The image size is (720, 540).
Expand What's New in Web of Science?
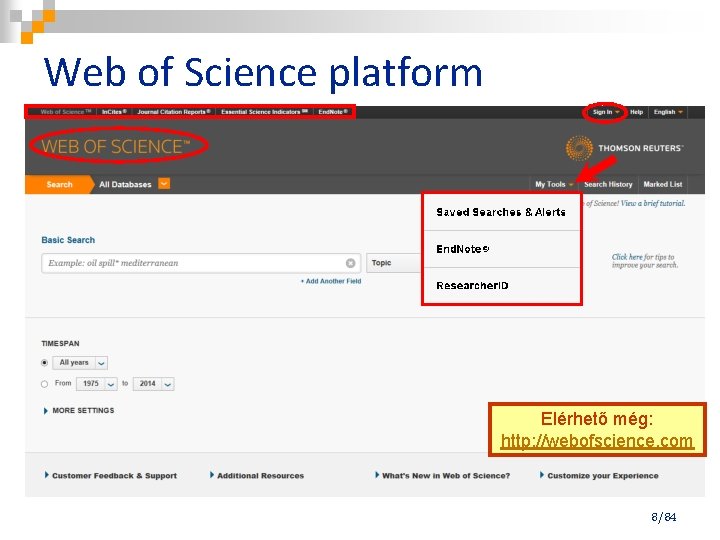click(x=443, y=476)
